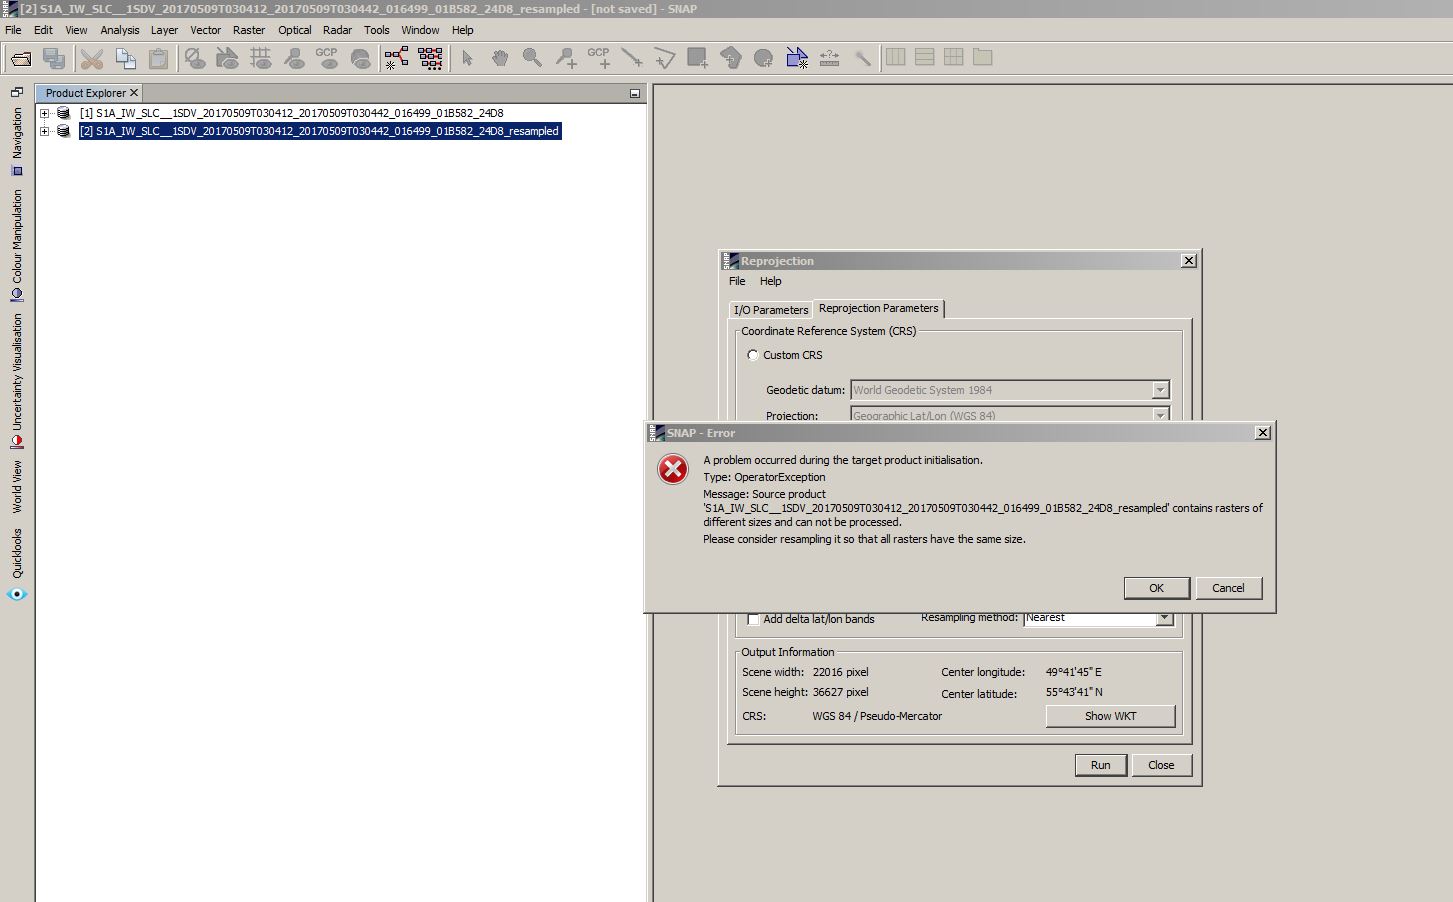Close the Product Explorer tab

(134, 93)
